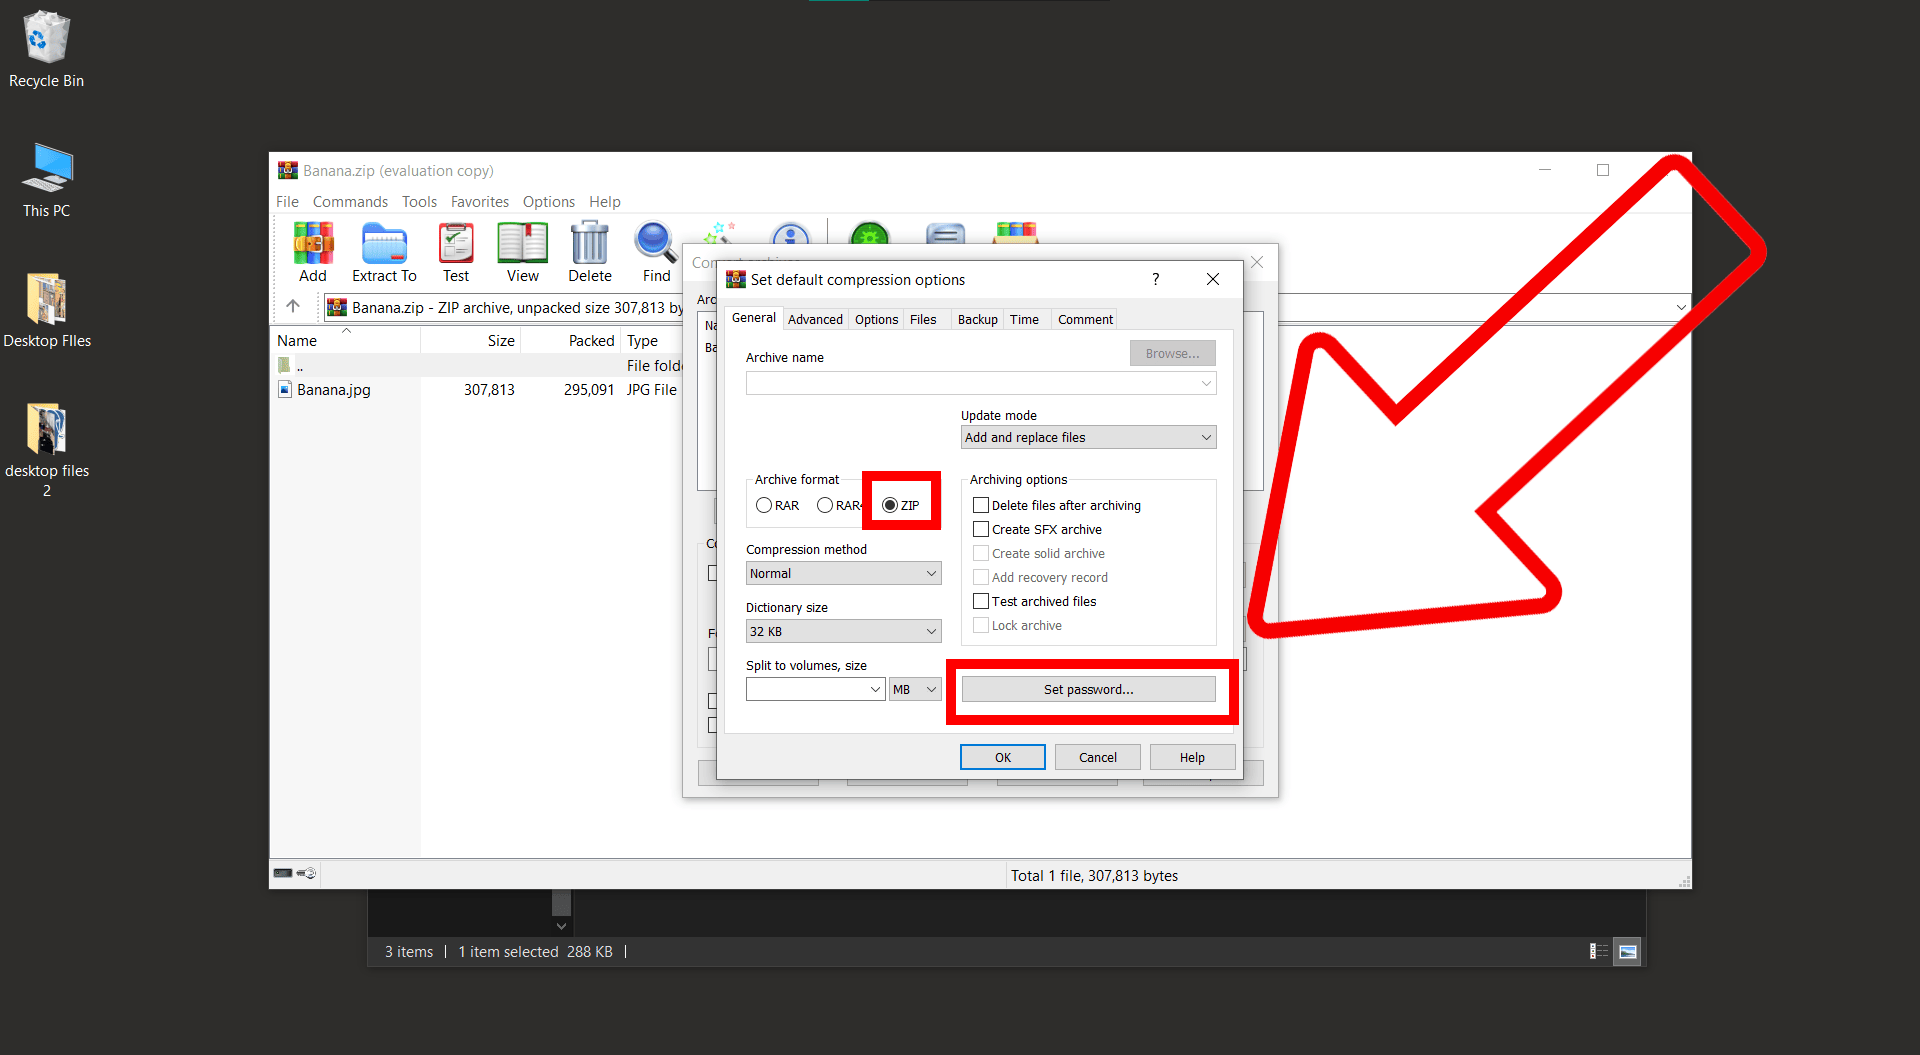Viewport: 1920px width, 1055px height.
Task: Open the Commands menu
Action: click(350, 201)
